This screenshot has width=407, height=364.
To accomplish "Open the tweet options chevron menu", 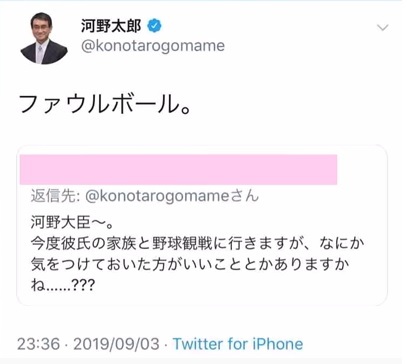I will coord(382,27).
